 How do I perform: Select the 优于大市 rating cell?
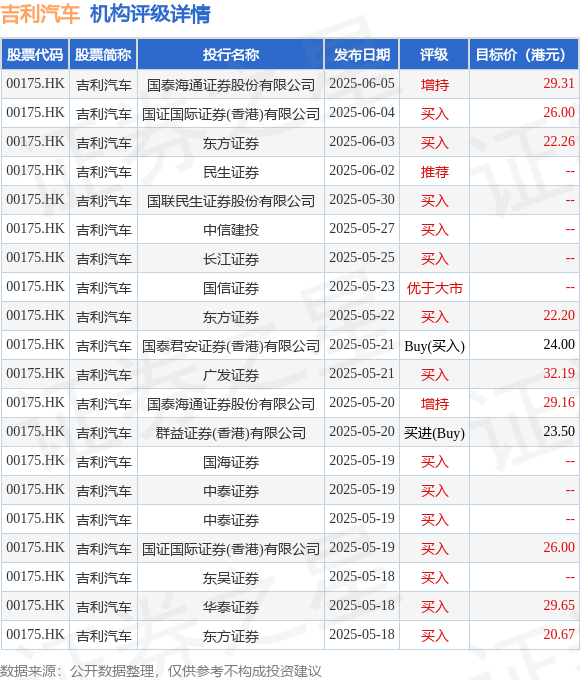tap(434, 287)
